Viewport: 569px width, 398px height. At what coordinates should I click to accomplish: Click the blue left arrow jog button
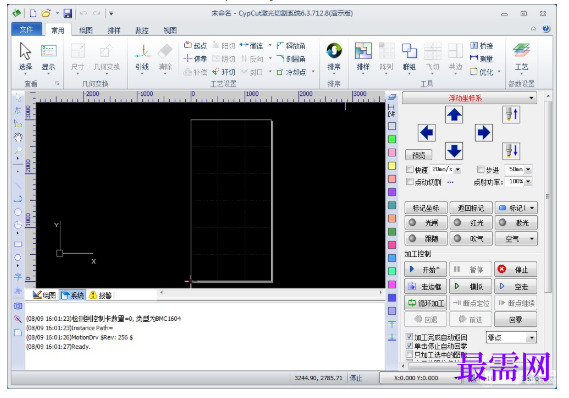coord(426,133)
